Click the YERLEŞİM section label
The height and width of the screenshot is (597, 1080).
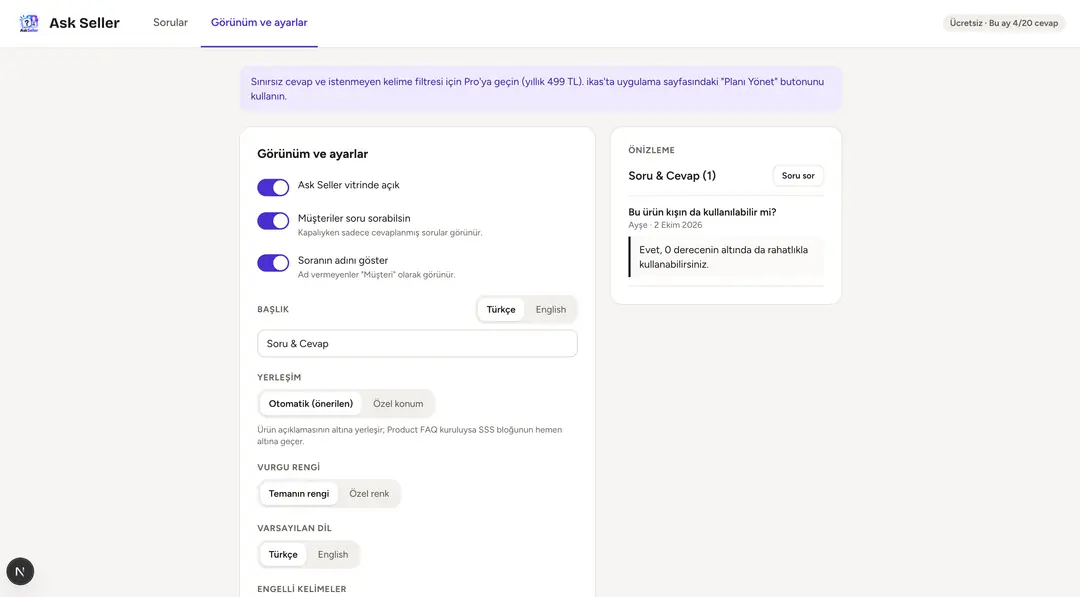tap(279, 377)
